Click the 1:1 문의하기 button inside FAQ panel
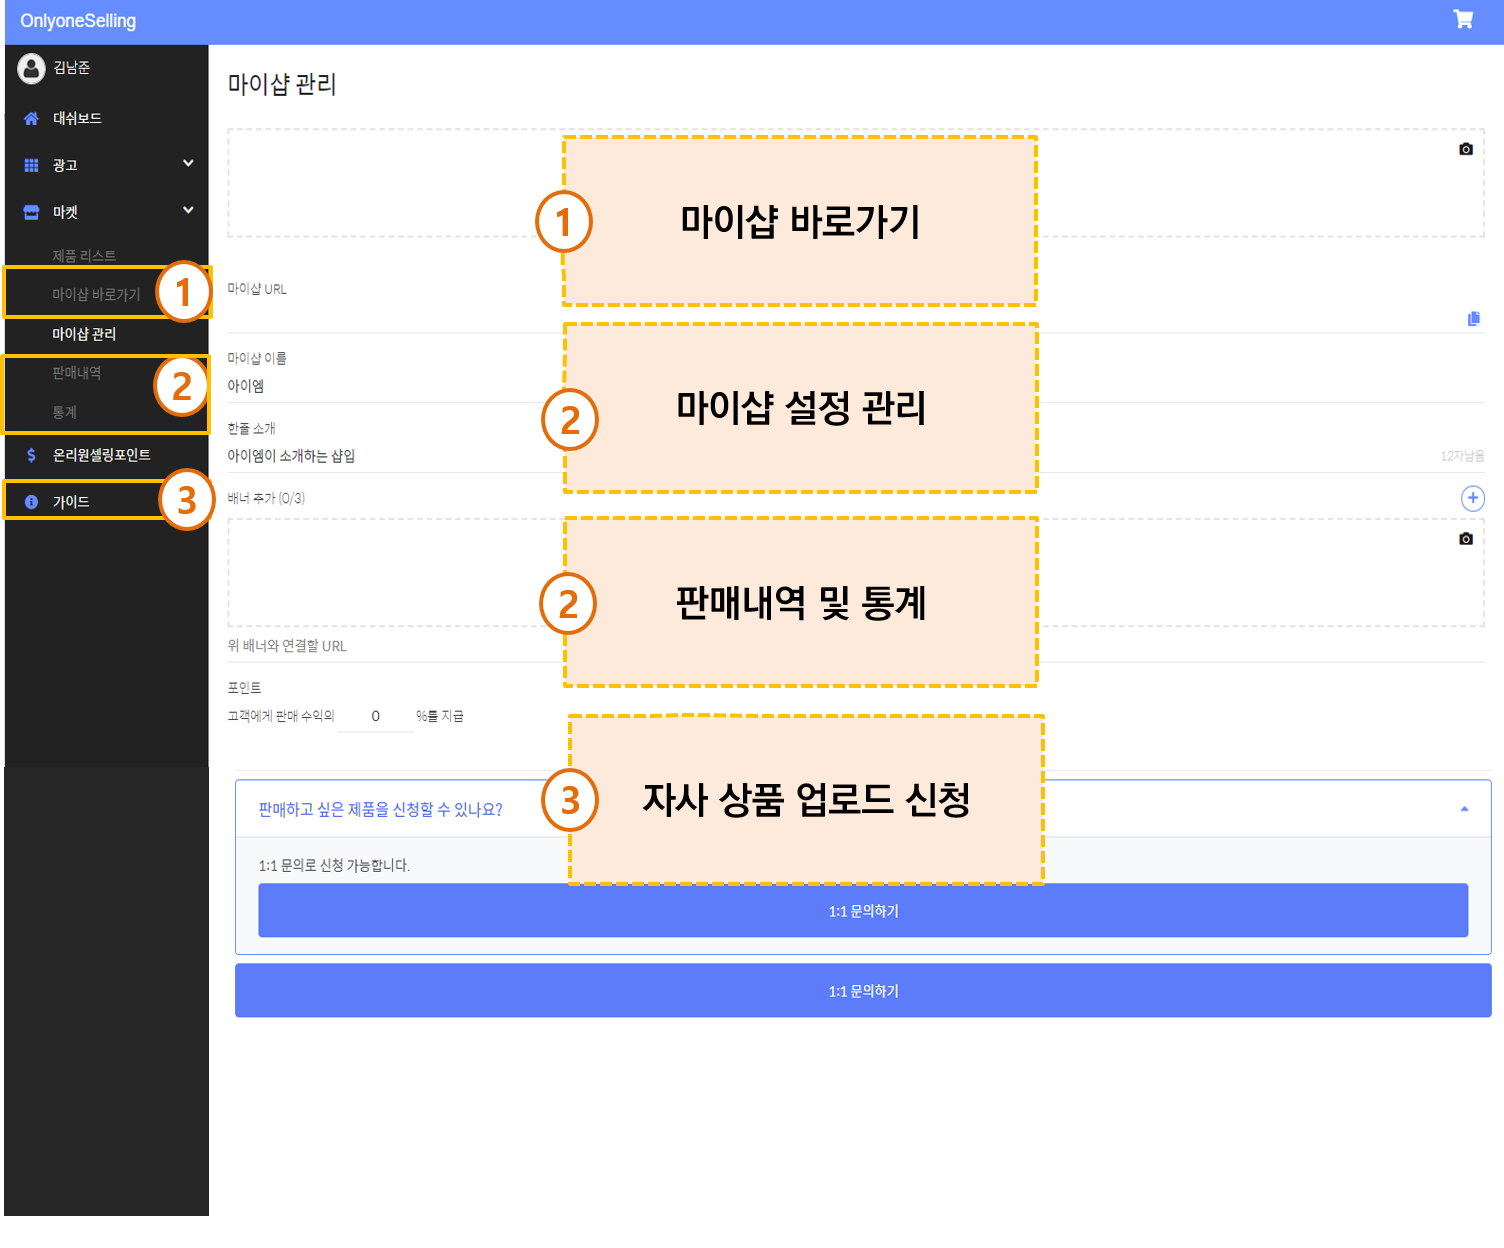Image resolution: width=1504 pixels, height=1248 pixels. coord(862,911)
